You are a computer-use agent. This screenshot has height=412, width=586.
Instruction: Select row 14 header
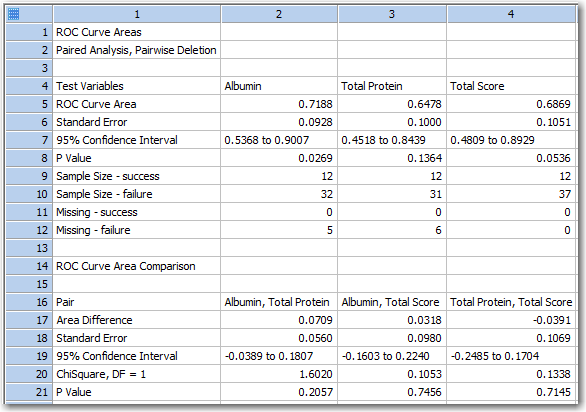click(29, 266)
